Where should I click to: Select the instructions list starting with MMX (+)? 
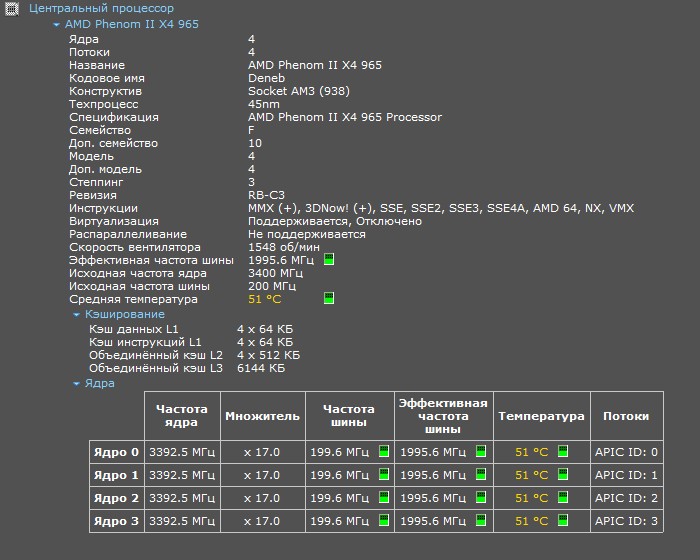pyautogui.click(x=441, y=208)
